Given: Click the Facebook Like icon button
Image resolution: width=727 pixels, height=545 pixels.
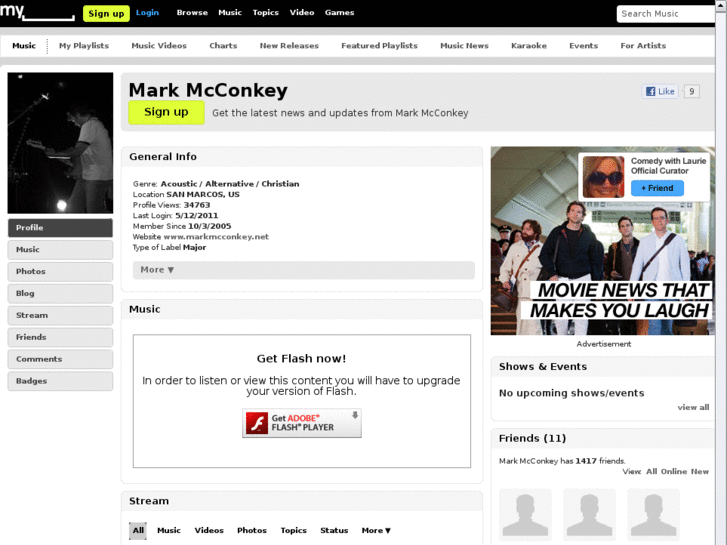Looking at the screenshot, I should 660,91.
